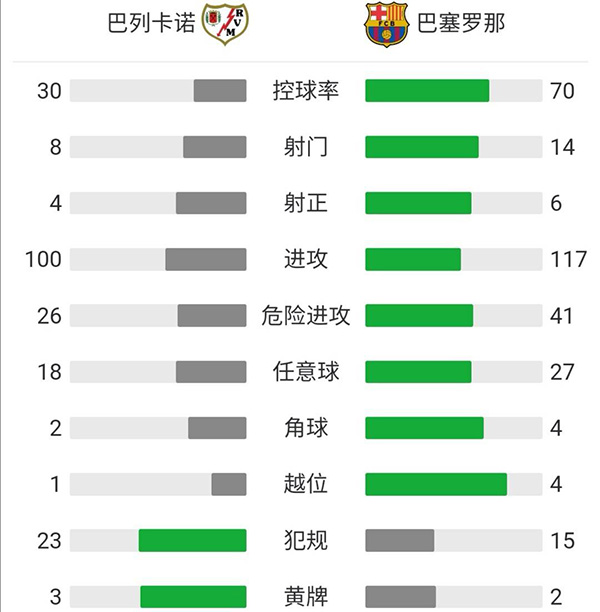Select the 角球 corners label

[x=305, y=428]
